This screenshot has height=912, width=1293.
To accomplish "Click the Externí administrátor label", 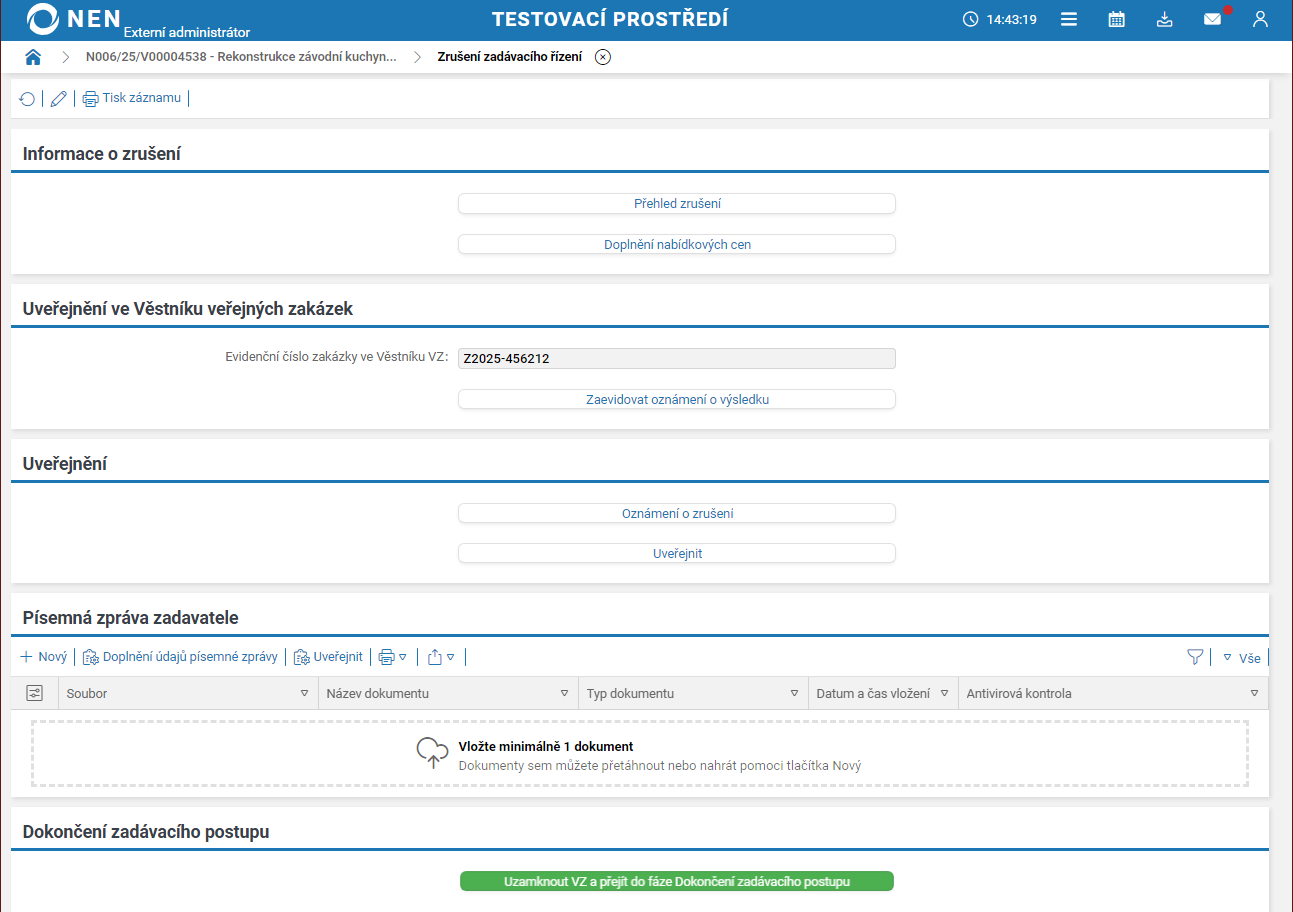I will pyautogui.click(x=187, y=32).
